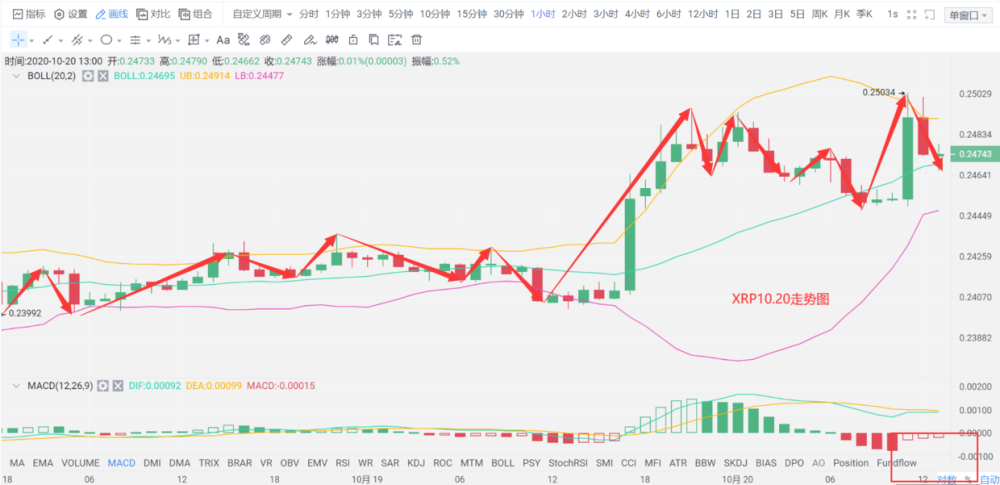Expand the crosshair tool dropdown arrow

(31, 41)
